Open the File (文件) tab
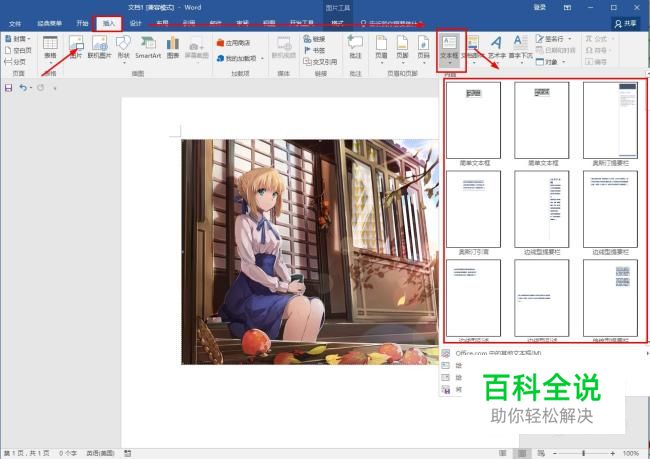This screenshot has height=459, width=650. click(x=15, y=24)
